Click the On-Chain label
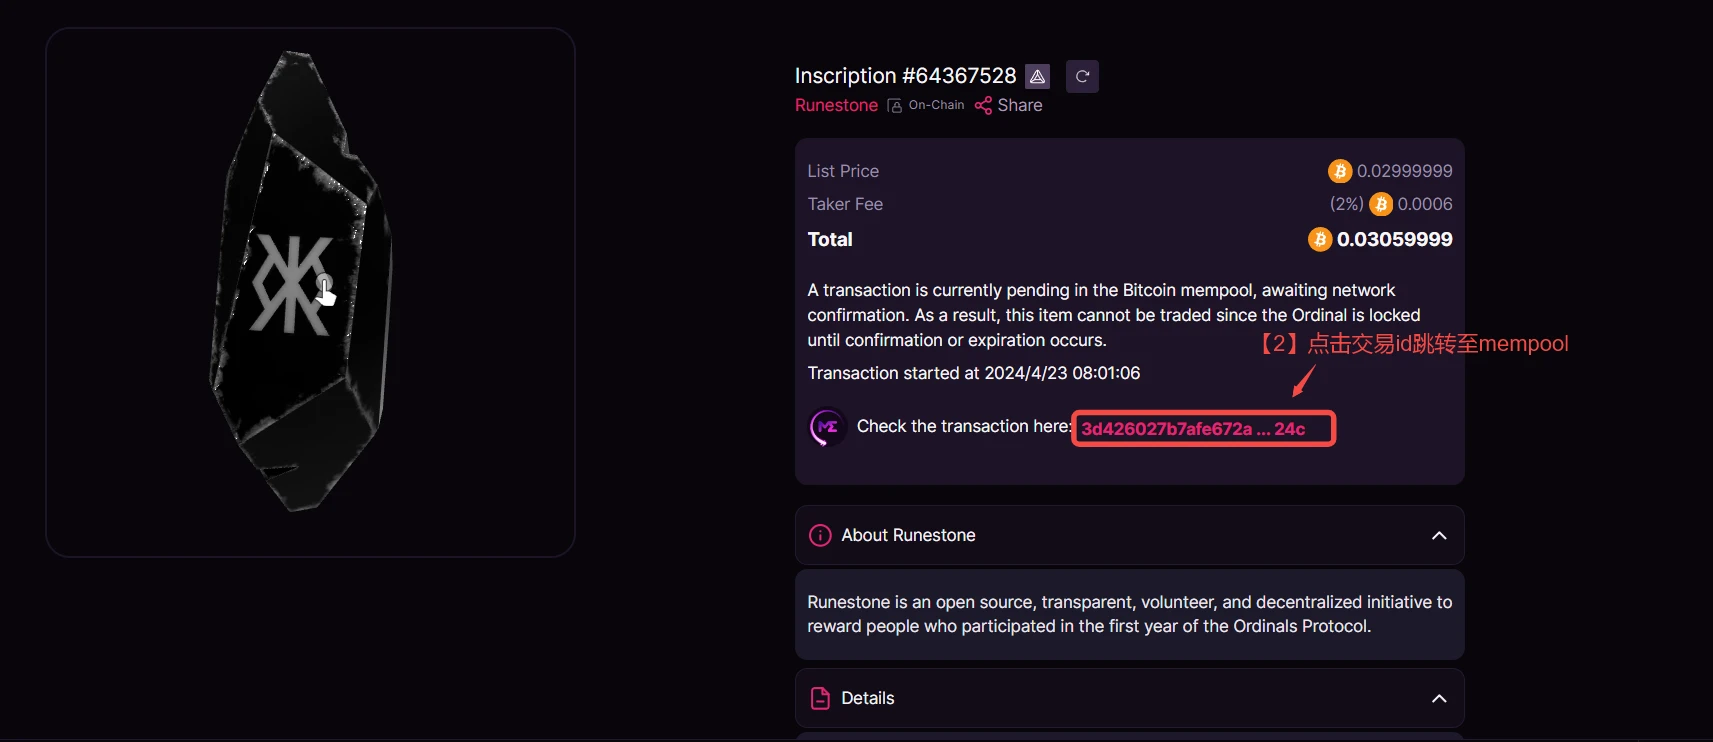 coord(936,106)
